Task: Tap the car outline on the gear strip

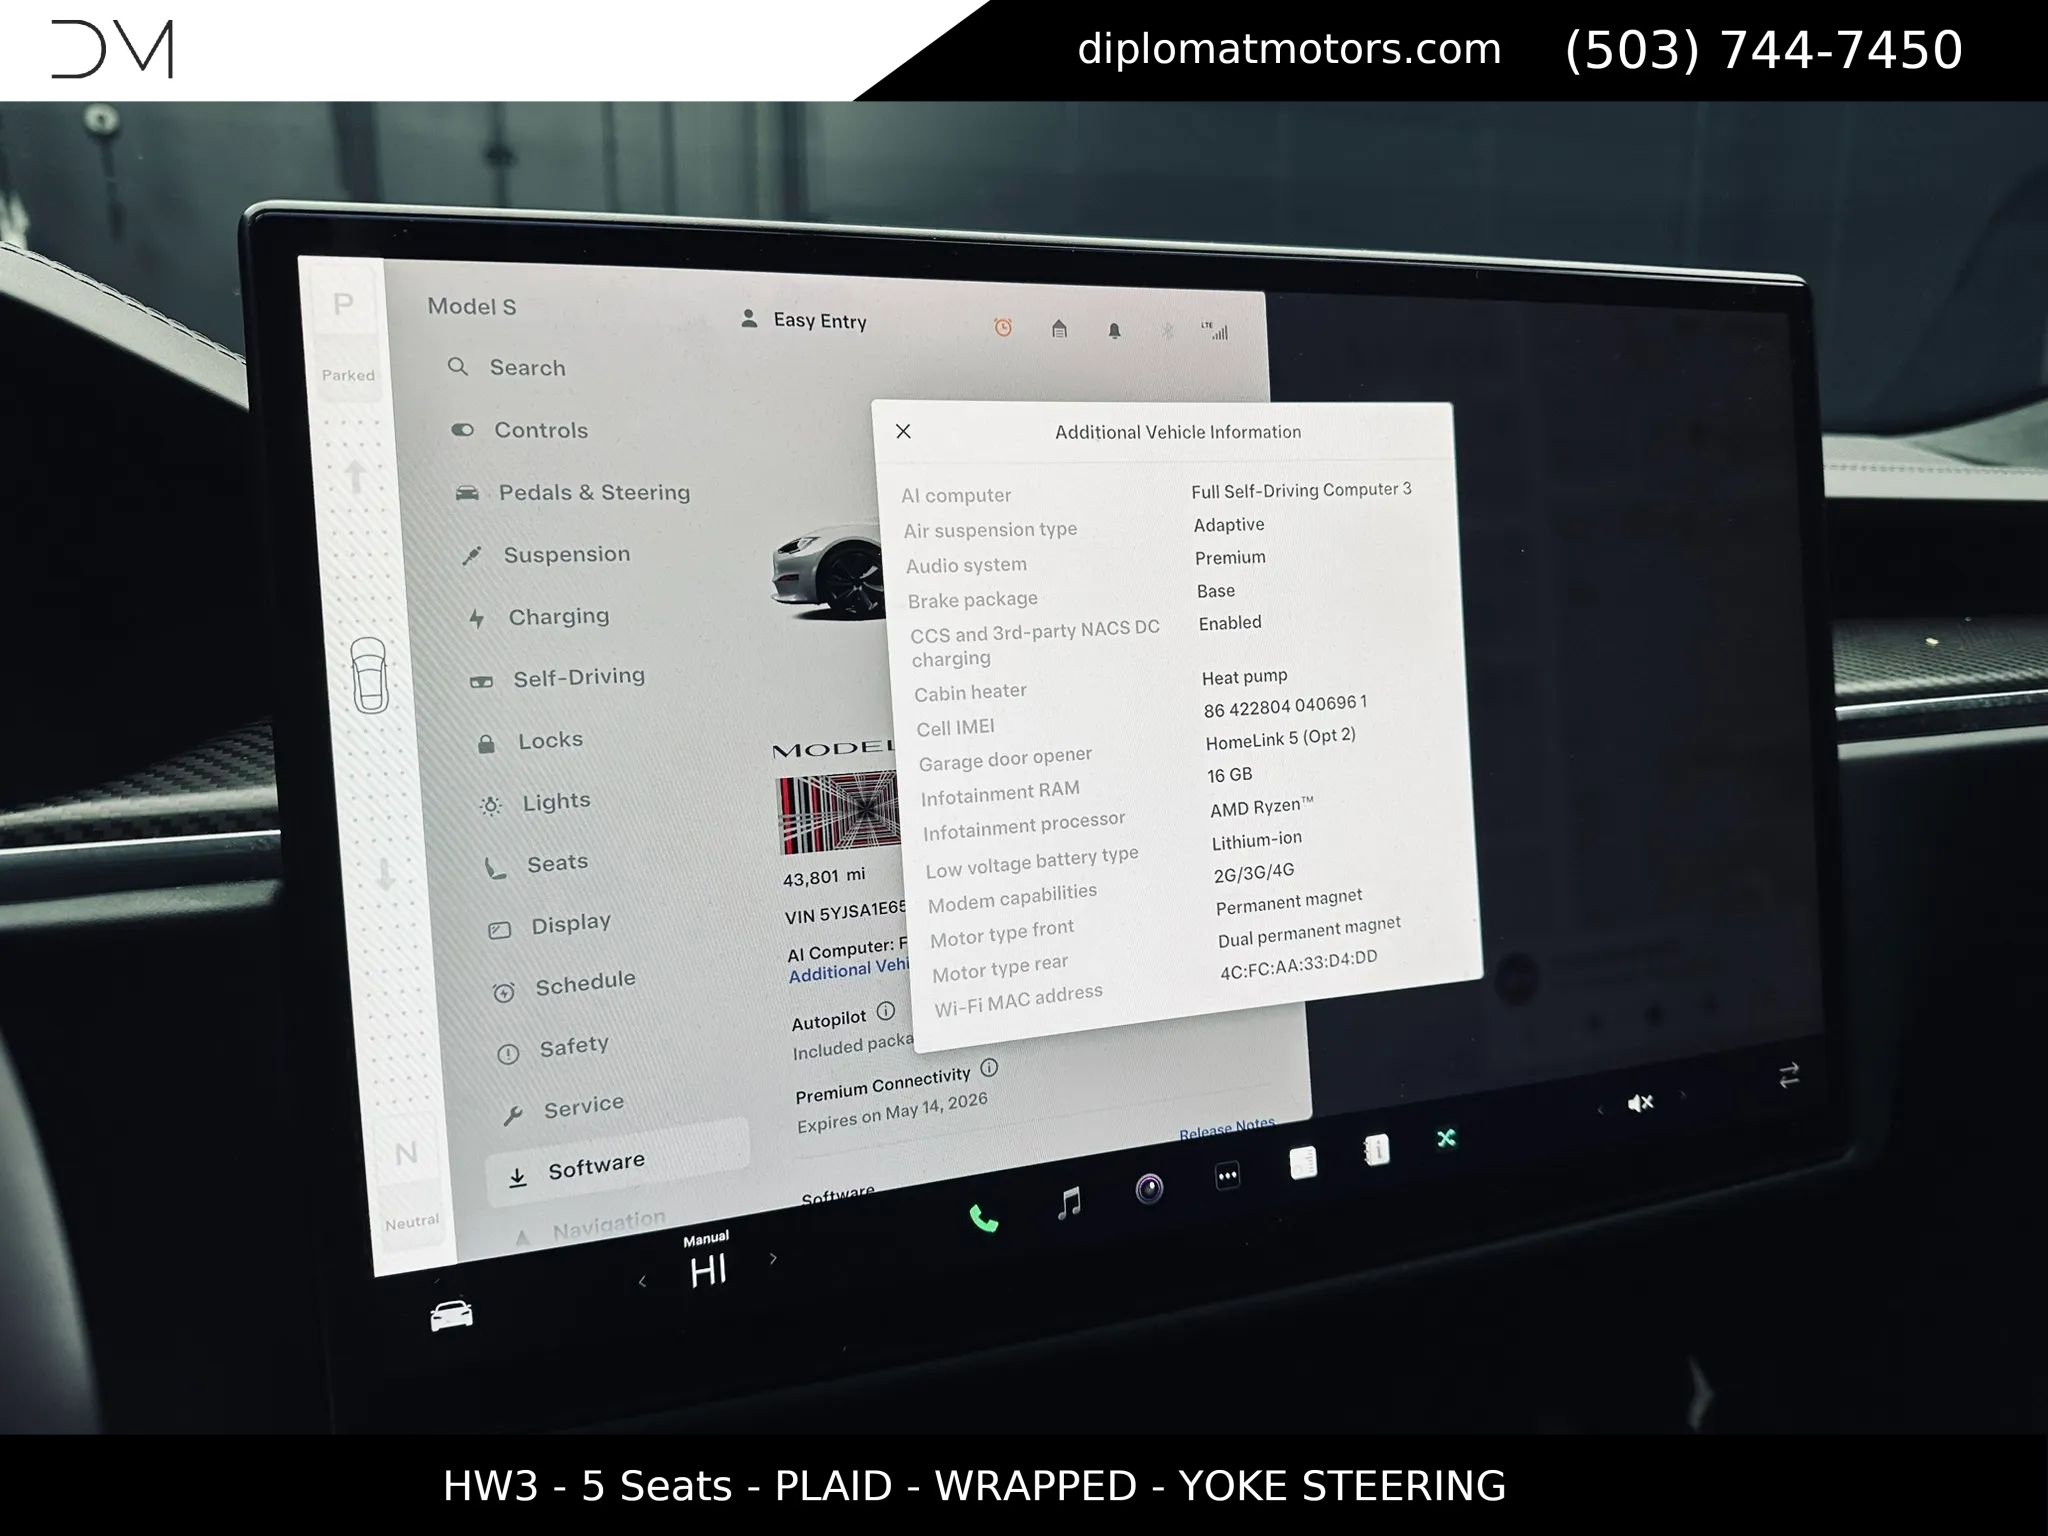Action: pyautogui.click(x=370, y=675)
